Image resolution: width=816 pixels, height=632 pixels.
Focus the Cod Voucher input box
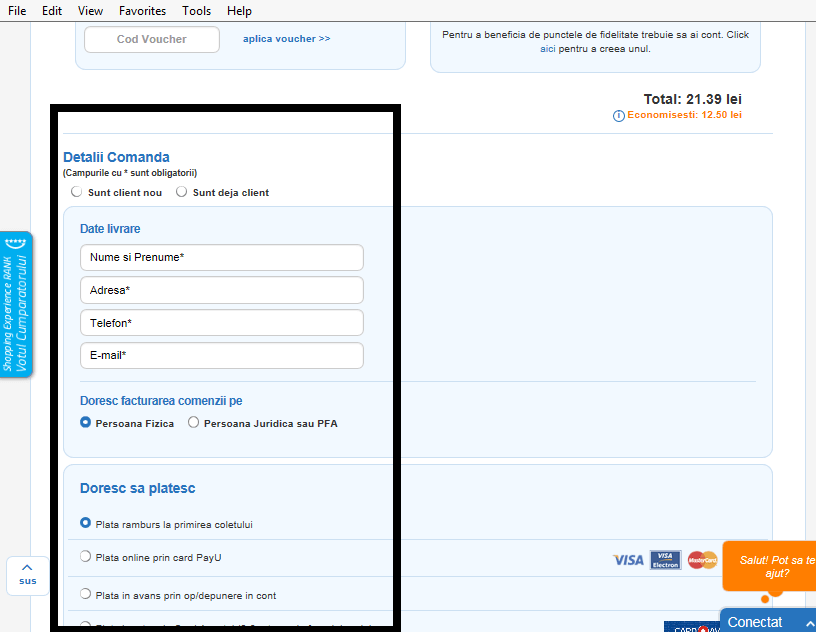(x=151, y=40)
